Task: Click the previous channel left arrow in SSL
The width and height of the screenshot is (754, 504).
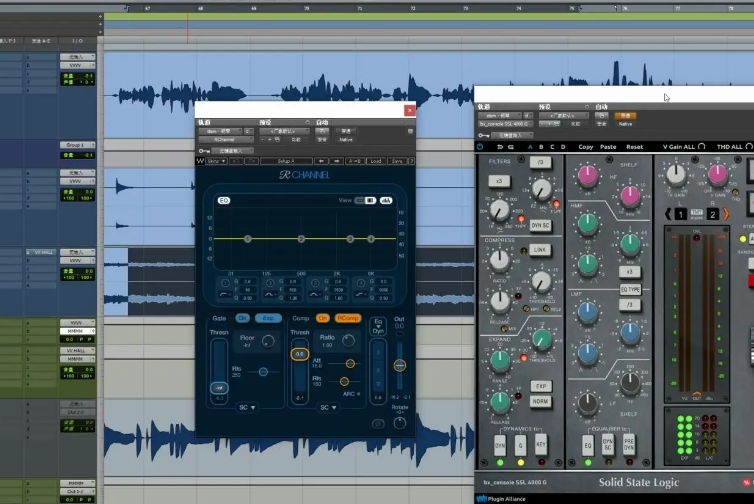Action: click(x=668, y=214)
